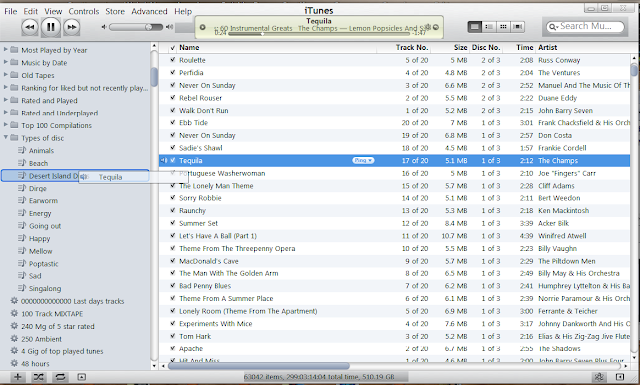The width and height of the screenshot is (640, 385).
Task: Click the Ping button on Tequila row
Action: [x=363, y=160]
